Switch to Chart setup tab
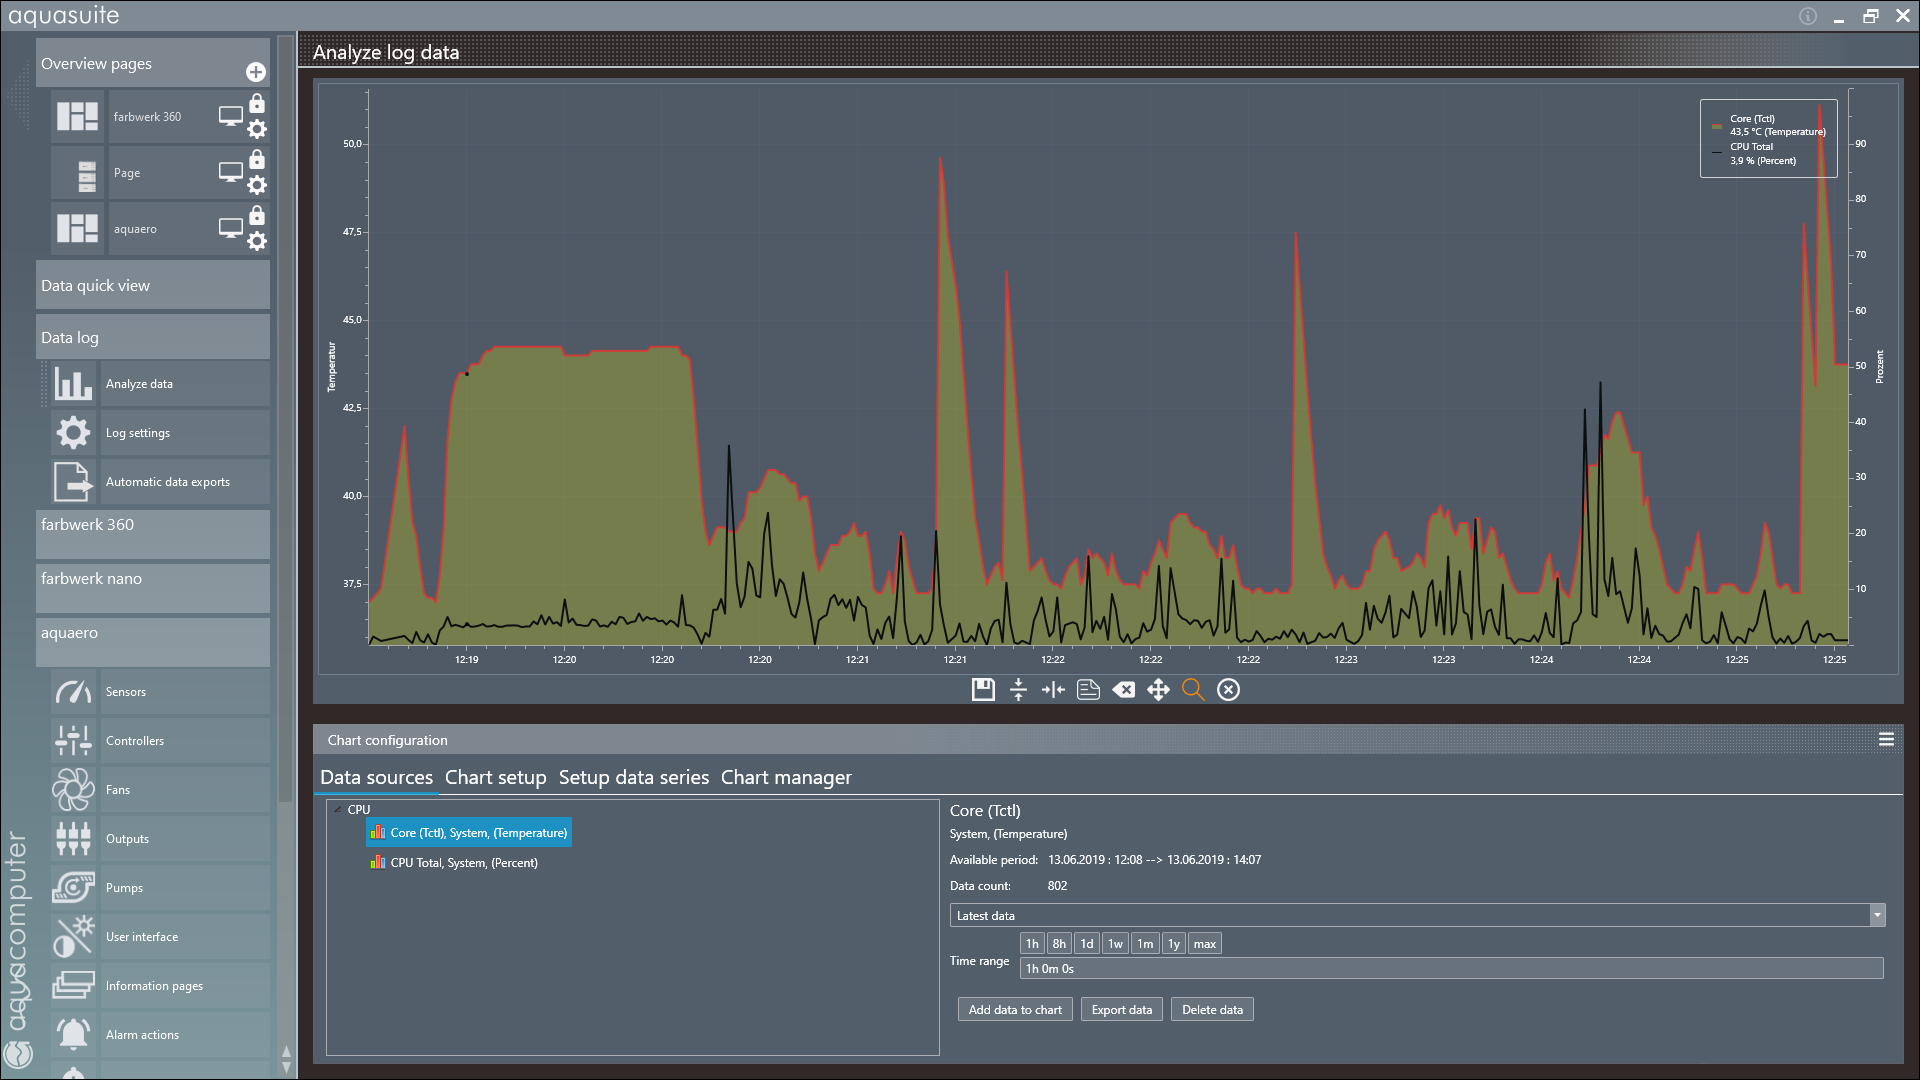 pos(495,777)
